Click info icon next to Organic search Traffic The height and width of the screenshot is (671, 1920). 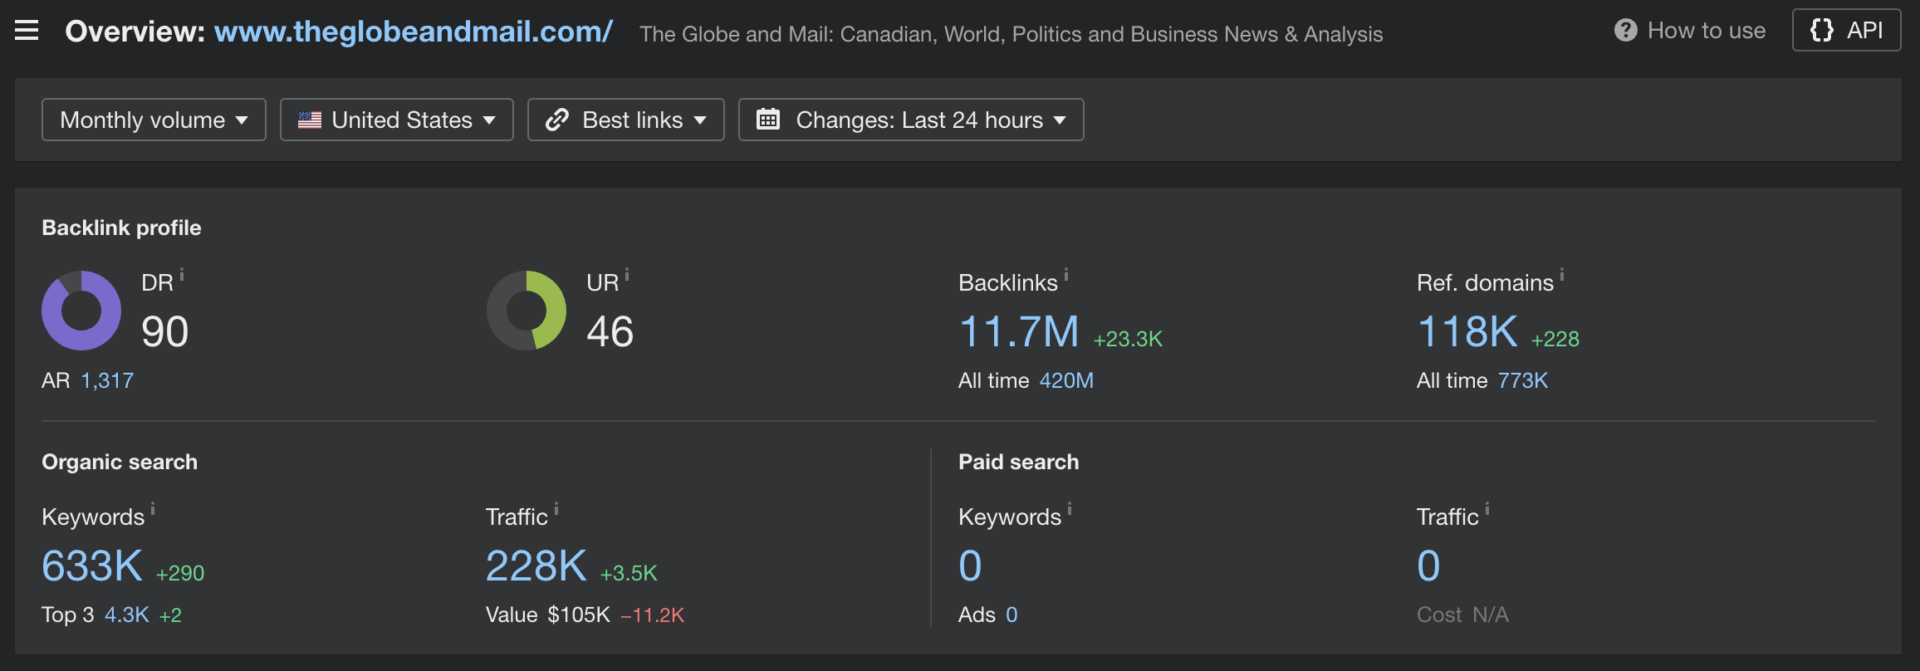[556, 509]
